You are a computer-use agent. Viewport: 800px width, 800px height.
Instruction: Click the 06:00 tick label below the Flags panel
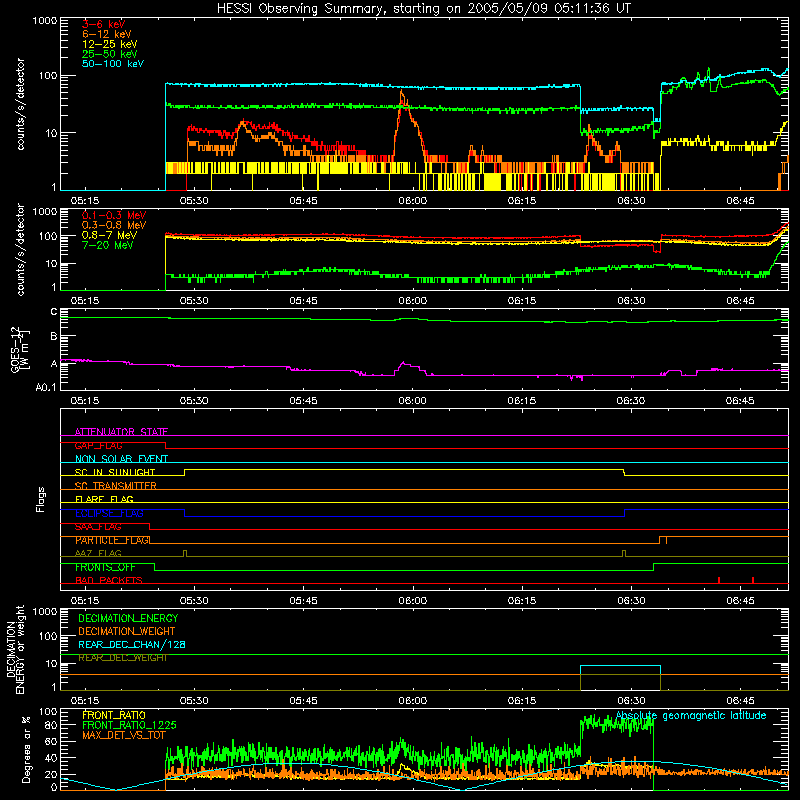tap(413, 601)
